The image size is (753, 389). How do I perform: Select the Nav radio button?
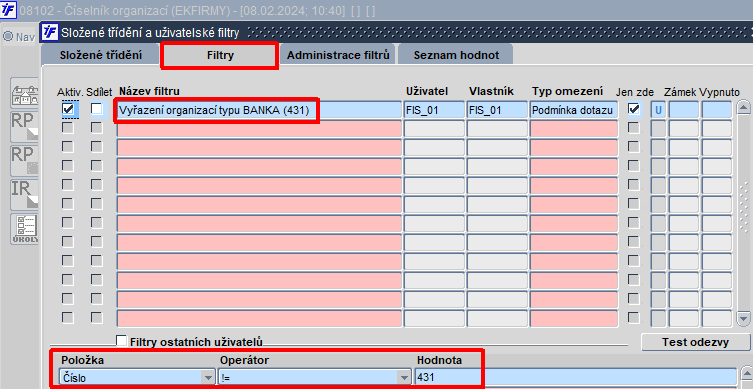tap(8, 36)
